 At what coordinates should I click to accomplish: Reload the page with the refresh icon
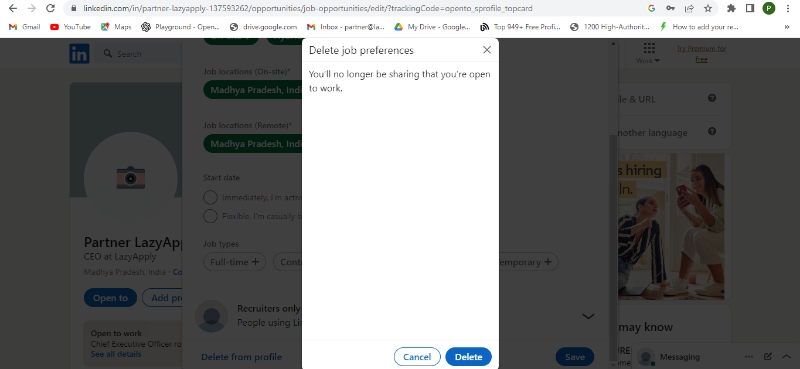(x=50, y=8)
